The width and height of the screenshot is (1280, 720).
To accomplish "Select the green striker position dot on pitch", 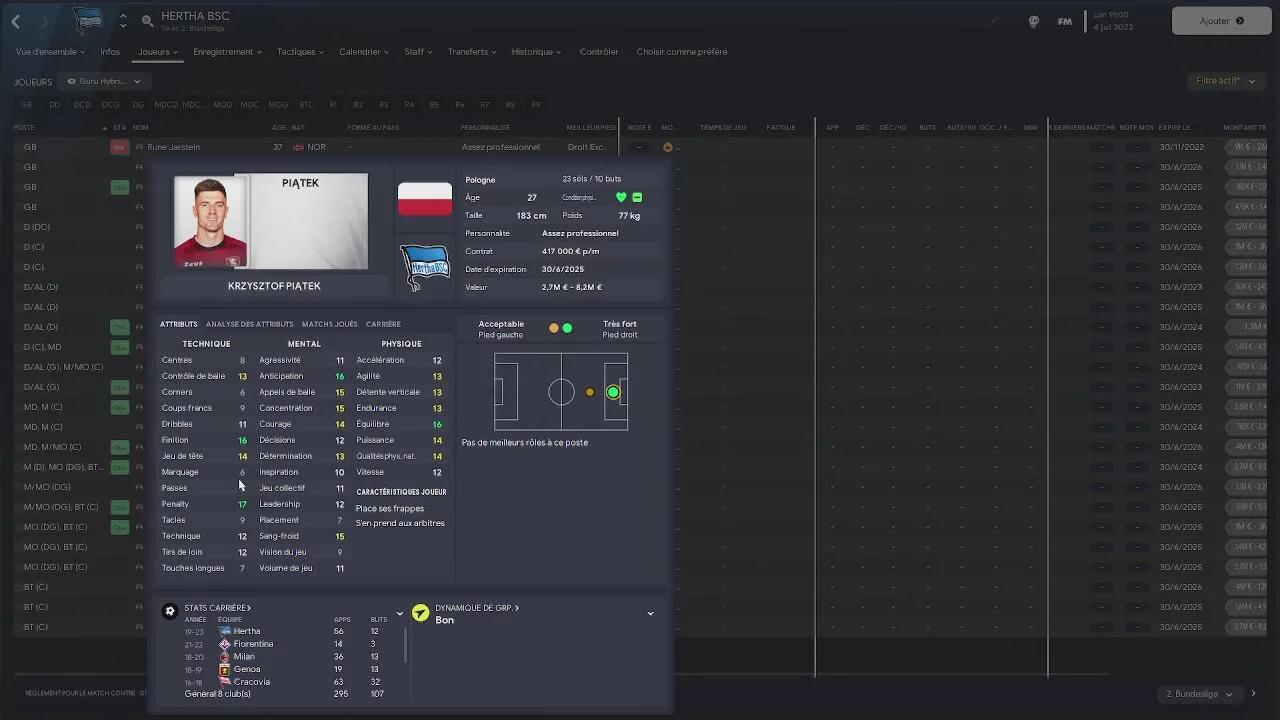I will pyautogui.click(x=613, y=392).
